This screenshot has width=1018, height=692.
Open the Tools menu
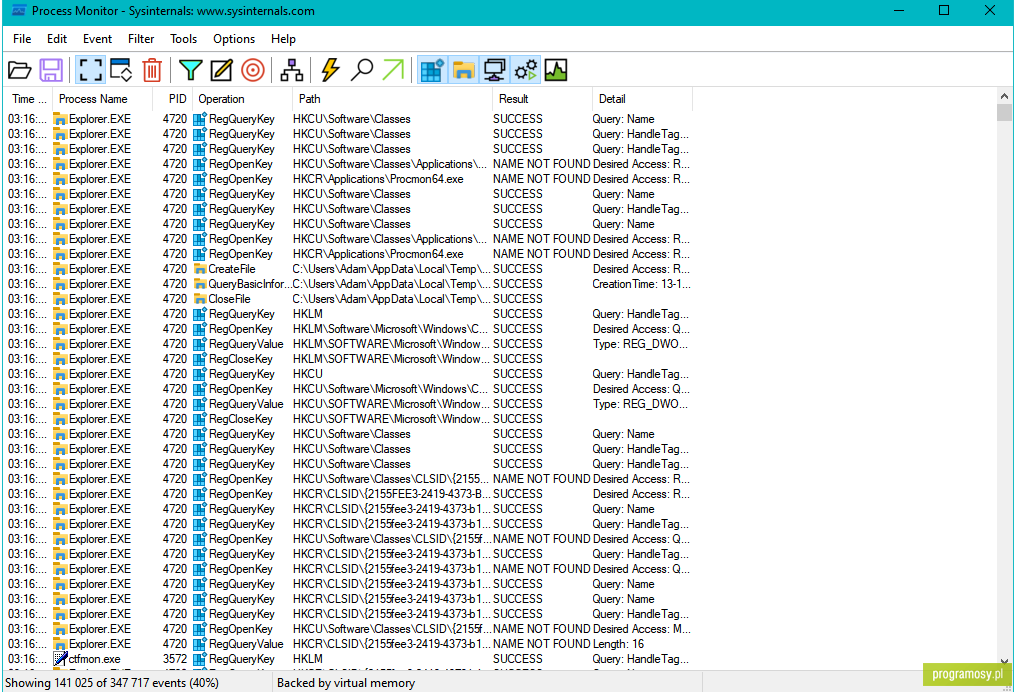click(x=183, y=39)
